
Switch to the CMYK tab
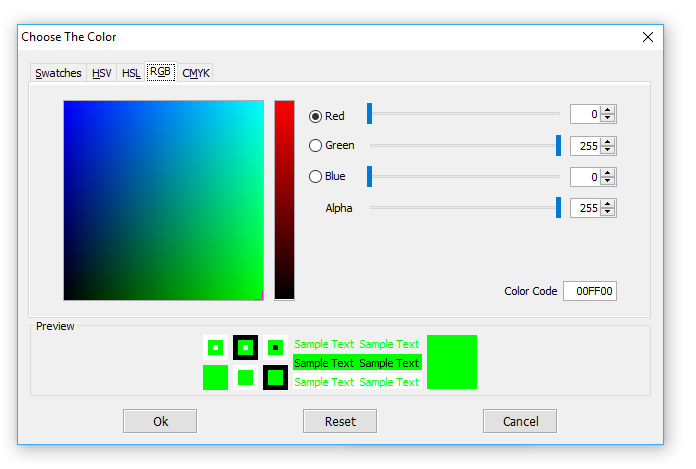click(x=196, y=73)
